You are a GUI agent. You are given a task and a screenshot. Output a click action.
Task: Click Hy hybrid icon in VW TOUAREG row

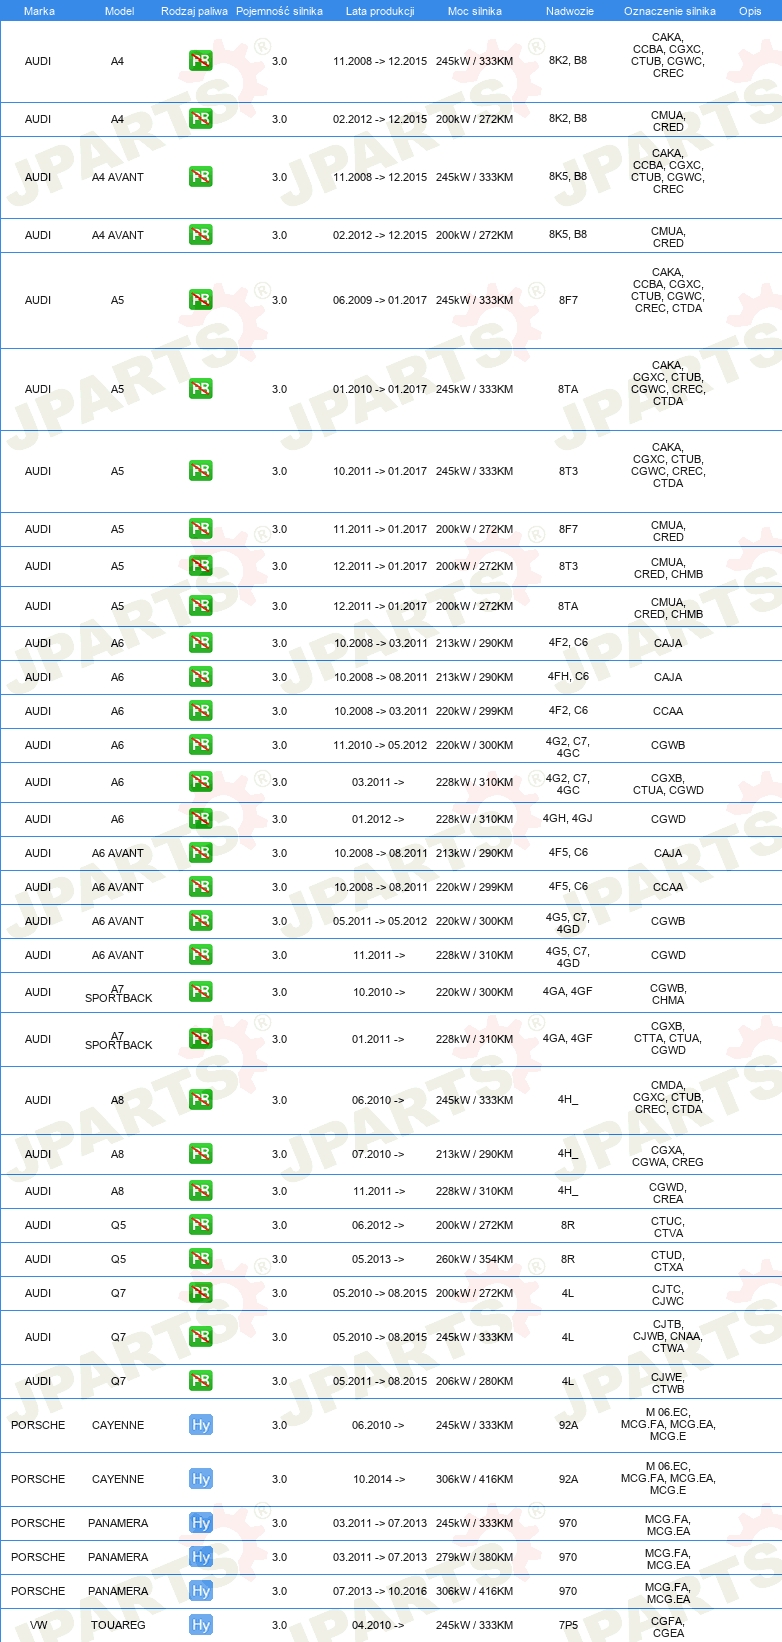coord(201,1625)
